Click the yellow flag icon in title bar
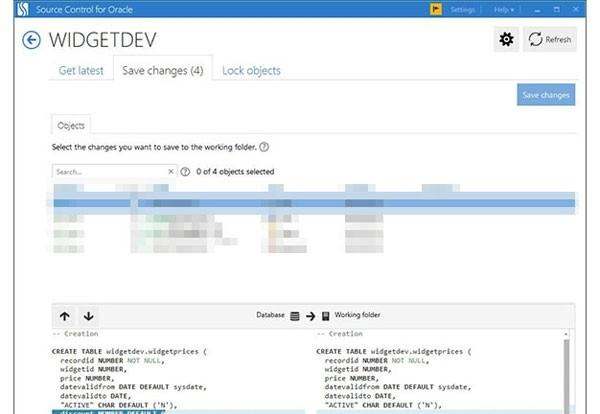 [x=436, y=9]
